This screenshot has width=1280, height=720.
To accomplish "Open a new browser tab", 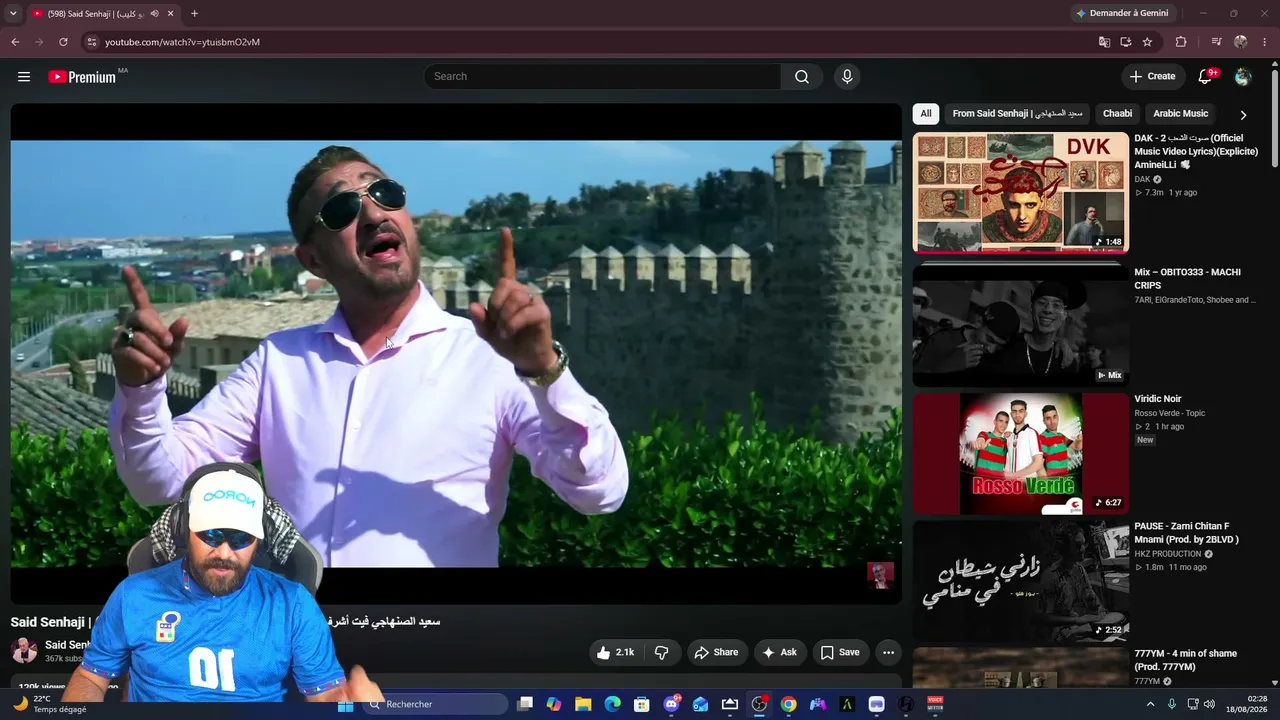I will click(x=194, y=14).
